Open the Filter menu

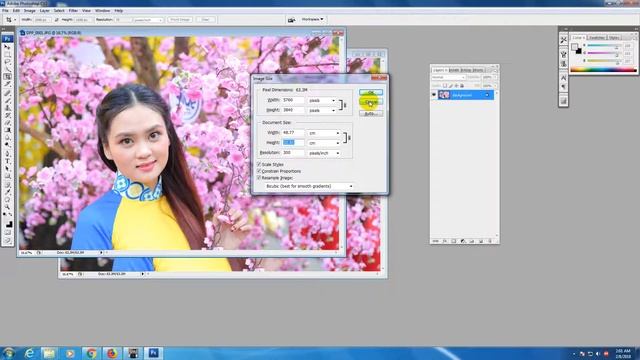click(x=73, y=11)
